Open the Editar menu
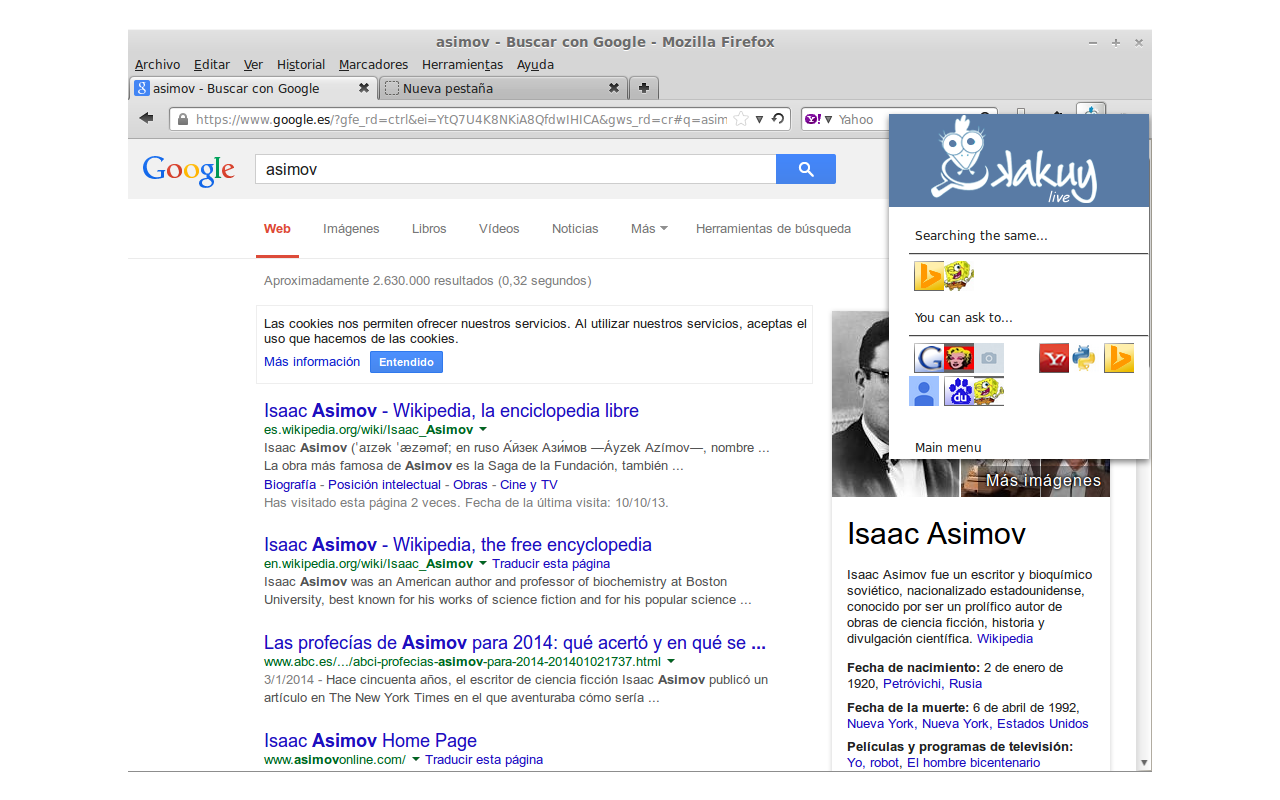Screen dimensions: 1280x800 pos(212,65)
